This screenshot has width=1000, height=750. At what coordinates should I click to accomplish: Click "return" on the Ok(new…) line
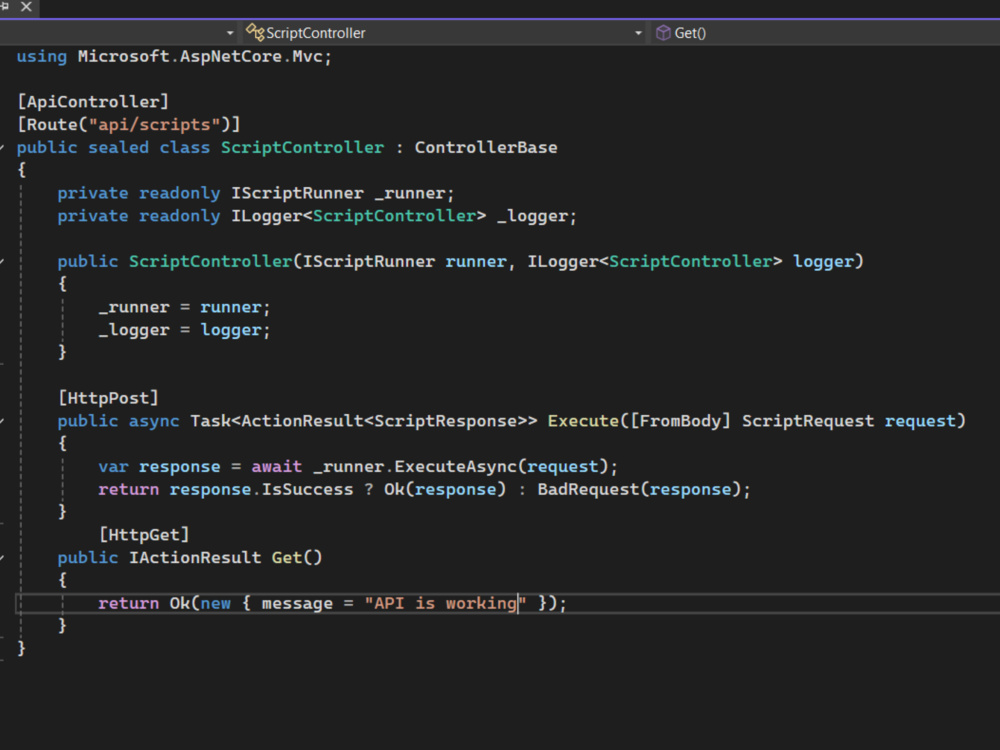tap(128, 603)
